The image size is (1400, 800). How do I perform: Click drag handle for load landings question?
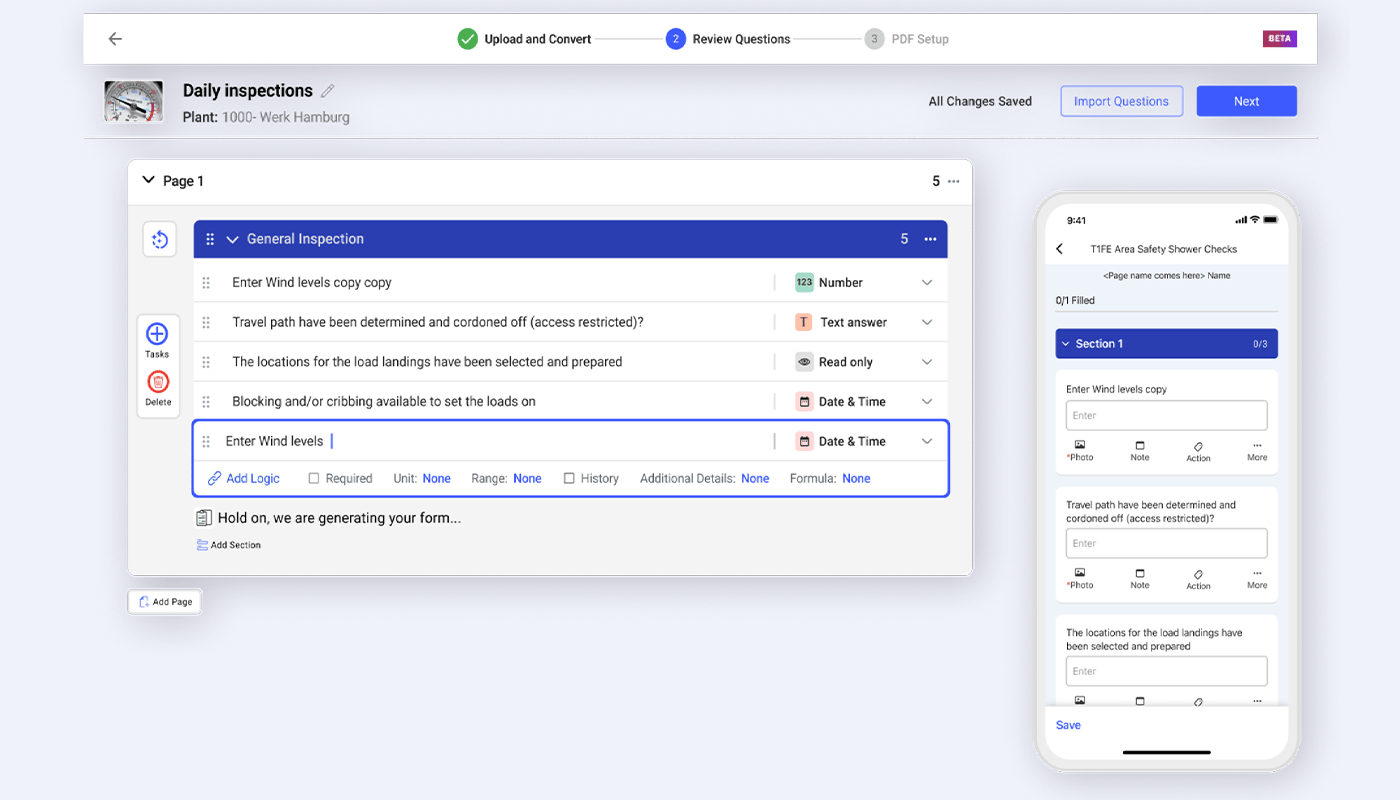tap(206, 362)
